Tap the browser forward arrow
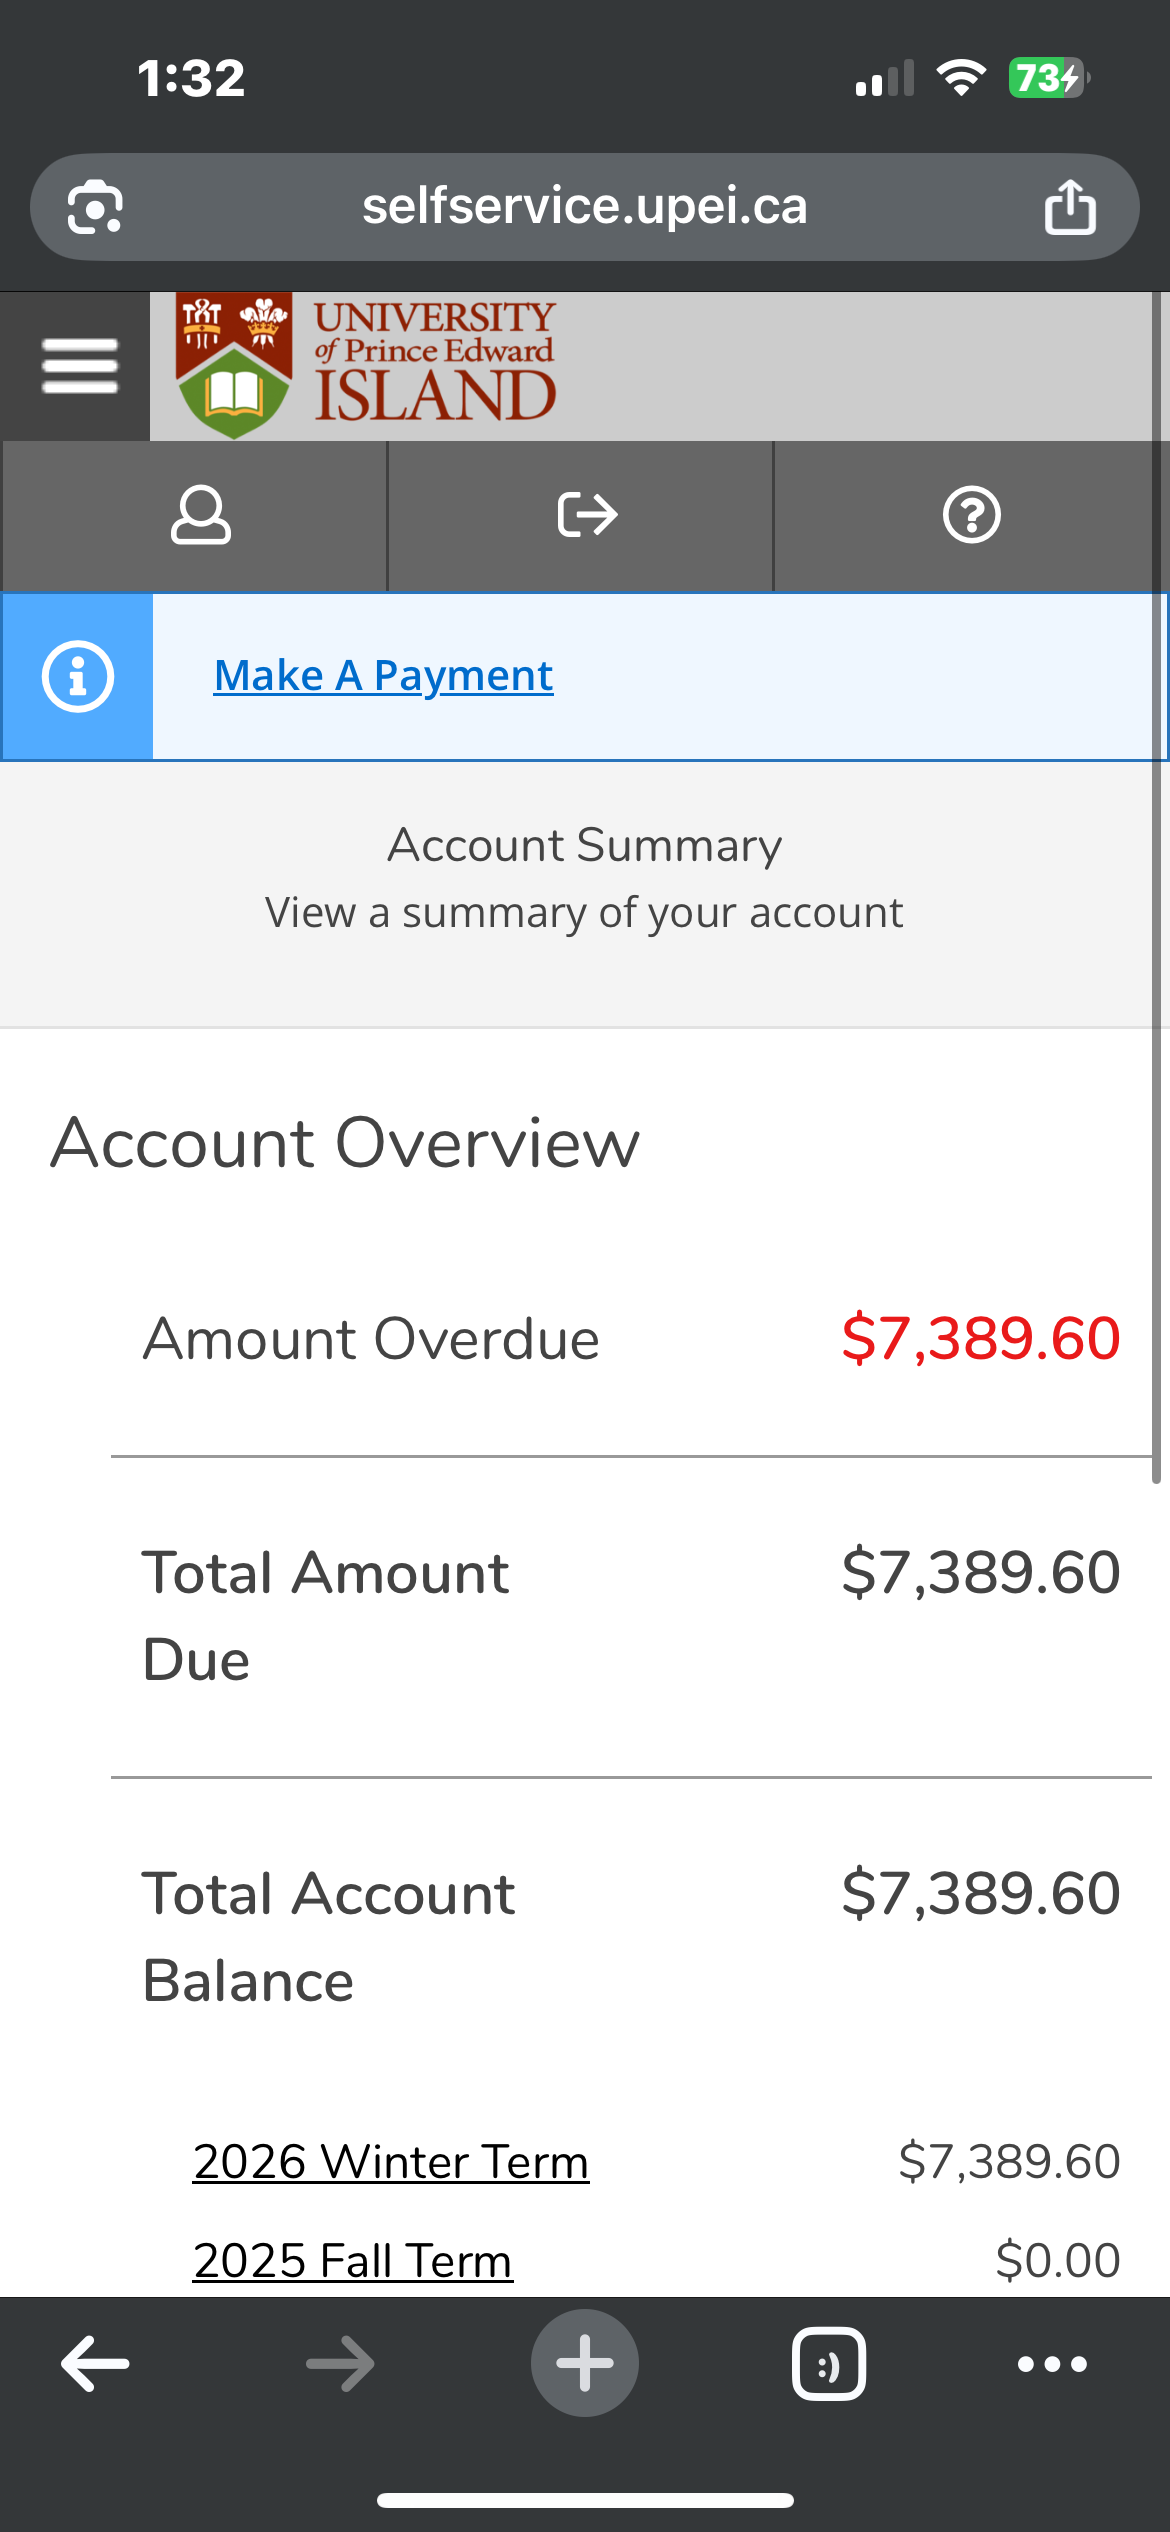The height and width of the screenshot is (2532, 1170). (340, 2364)
